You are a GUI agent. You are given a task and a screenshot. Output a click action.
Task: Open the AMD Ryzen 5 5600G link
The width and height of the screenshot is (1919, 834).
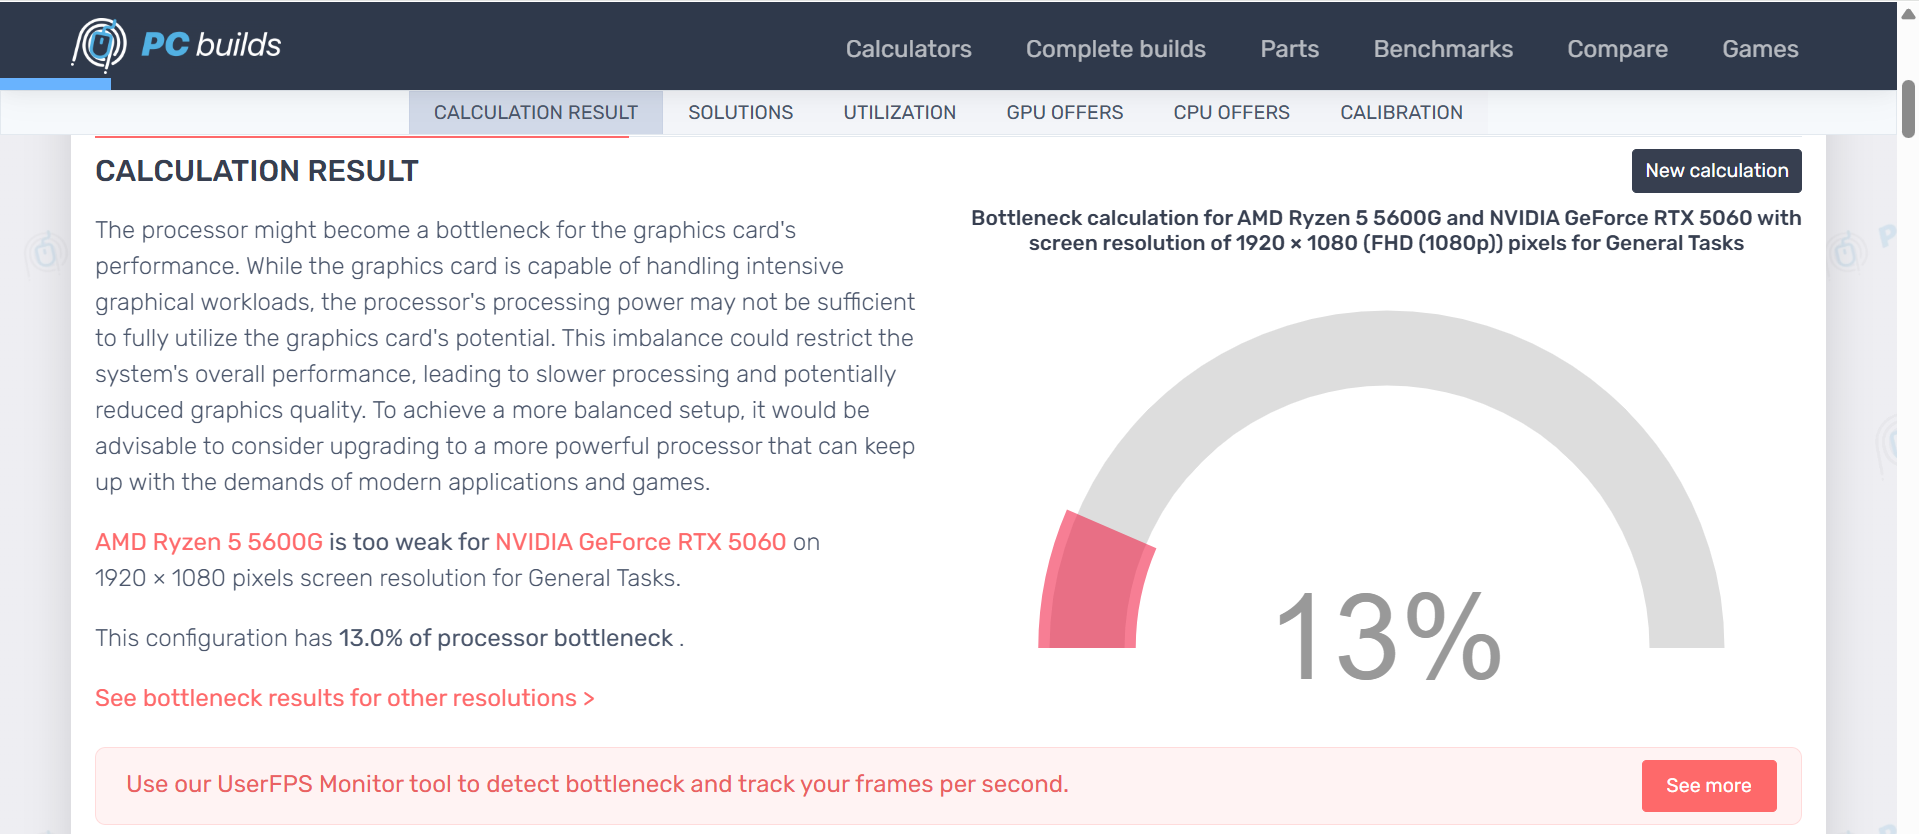(209, 542)
